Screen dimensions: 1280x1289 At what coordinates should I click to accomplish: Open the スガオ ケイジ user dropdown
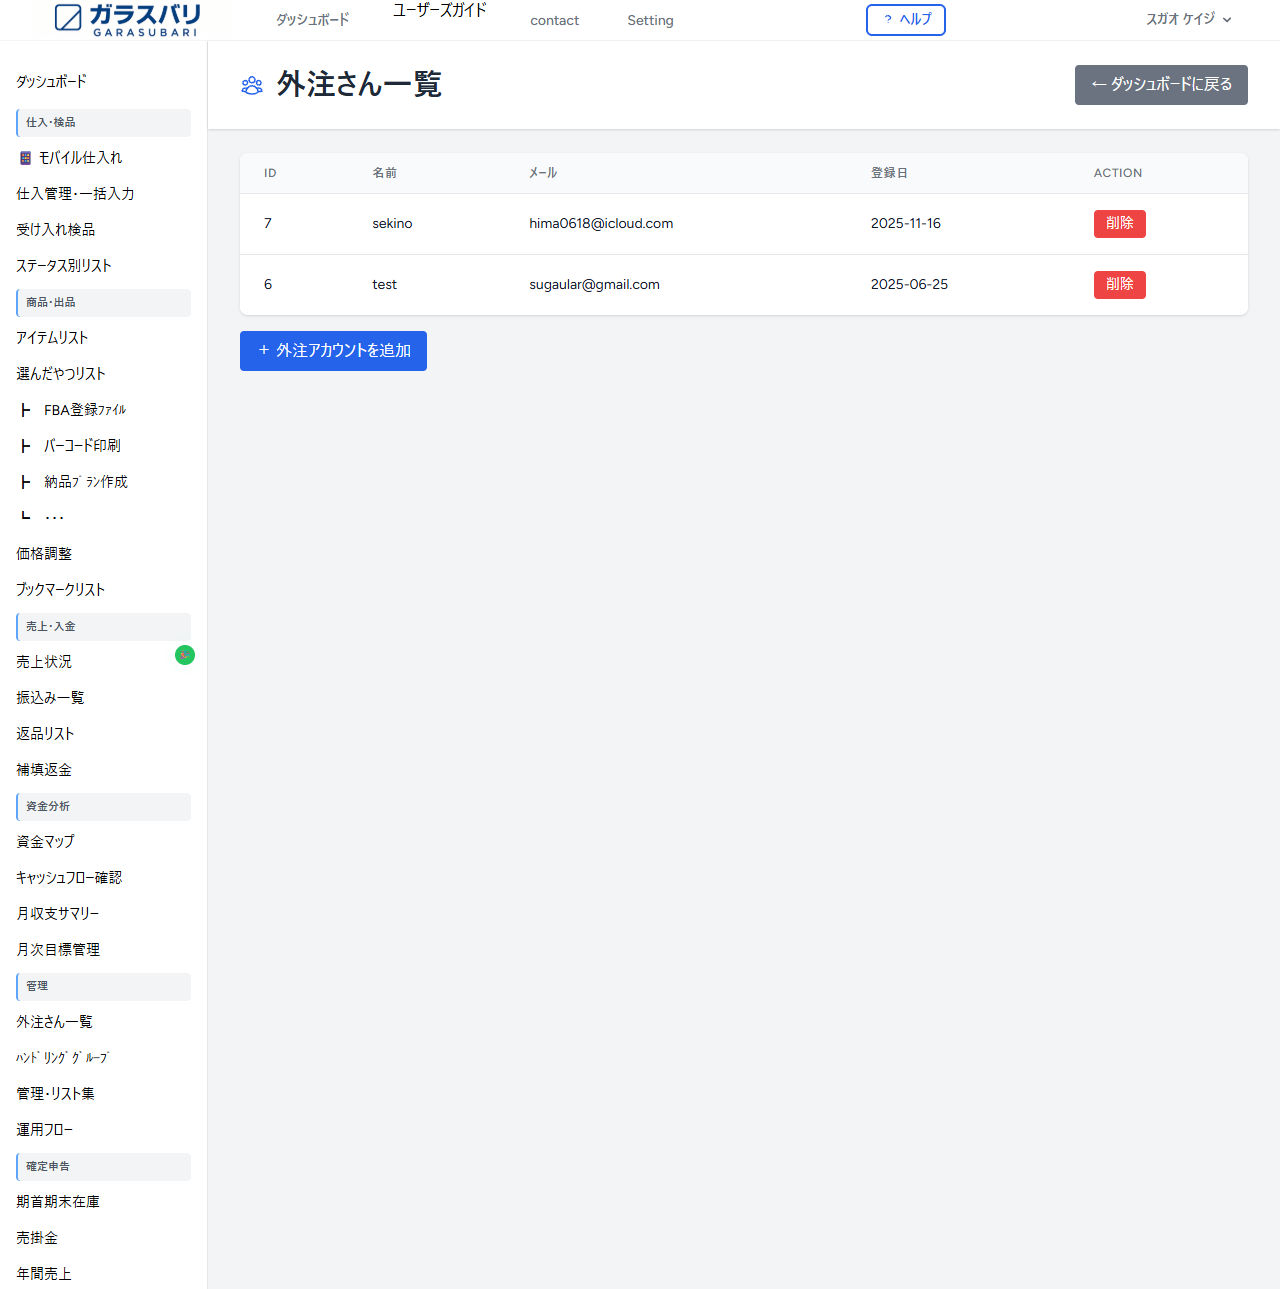click(1188, 19)
